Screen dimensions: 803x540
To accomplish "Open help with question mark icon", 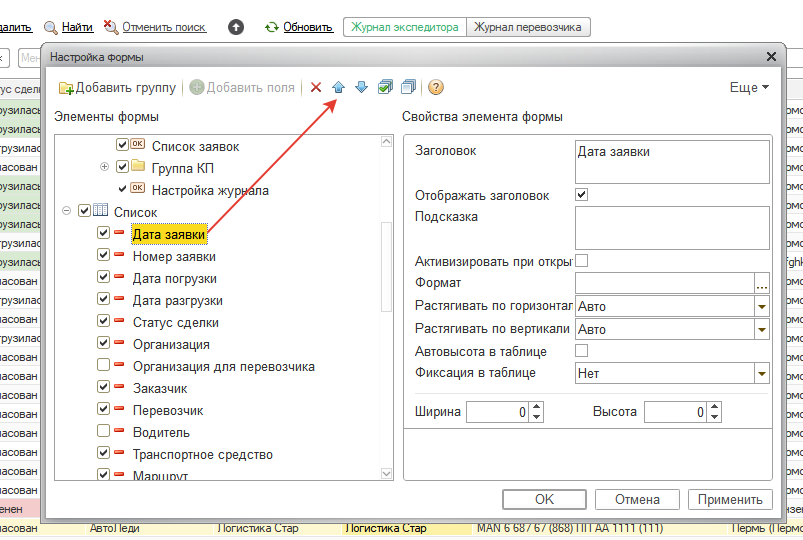I will (436, 87).
